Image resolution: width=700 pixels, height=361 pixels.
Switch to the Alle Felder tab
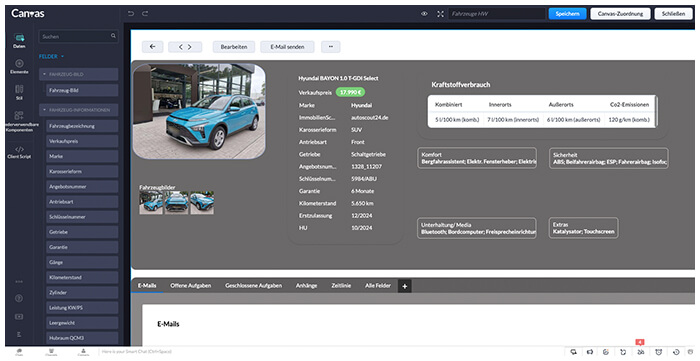click(378, 286)
